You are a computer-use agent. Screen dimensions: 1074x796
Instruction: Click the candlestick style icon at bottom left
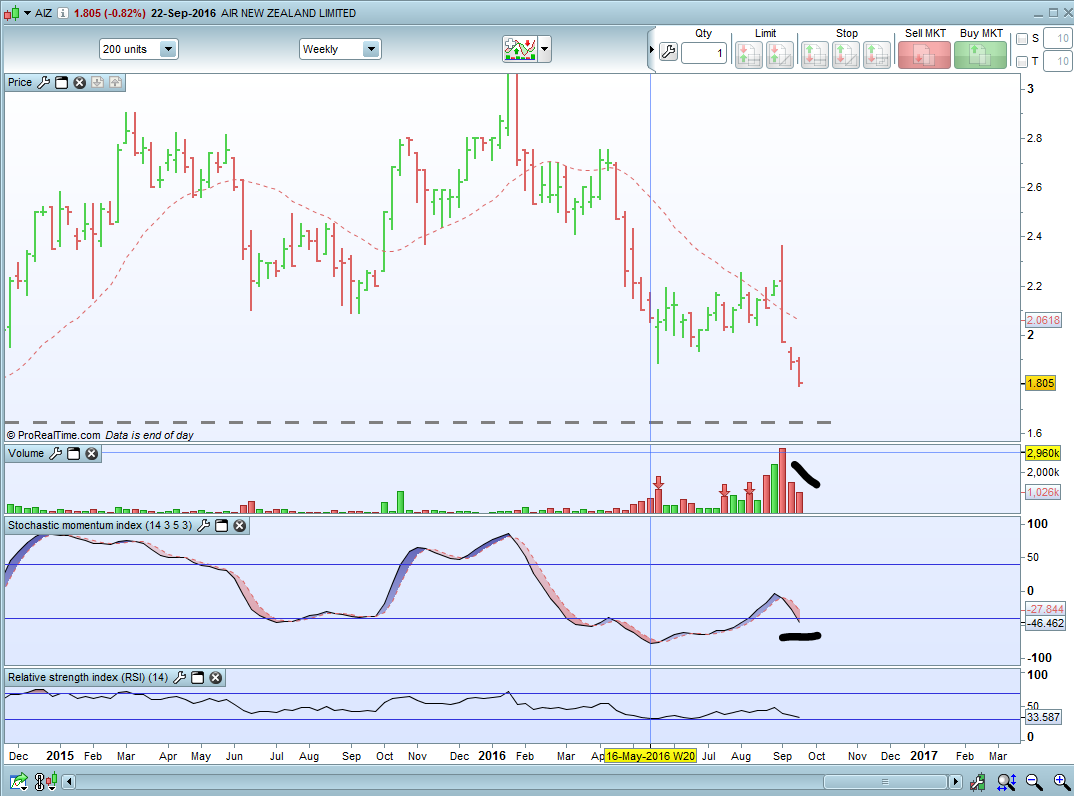45,781
